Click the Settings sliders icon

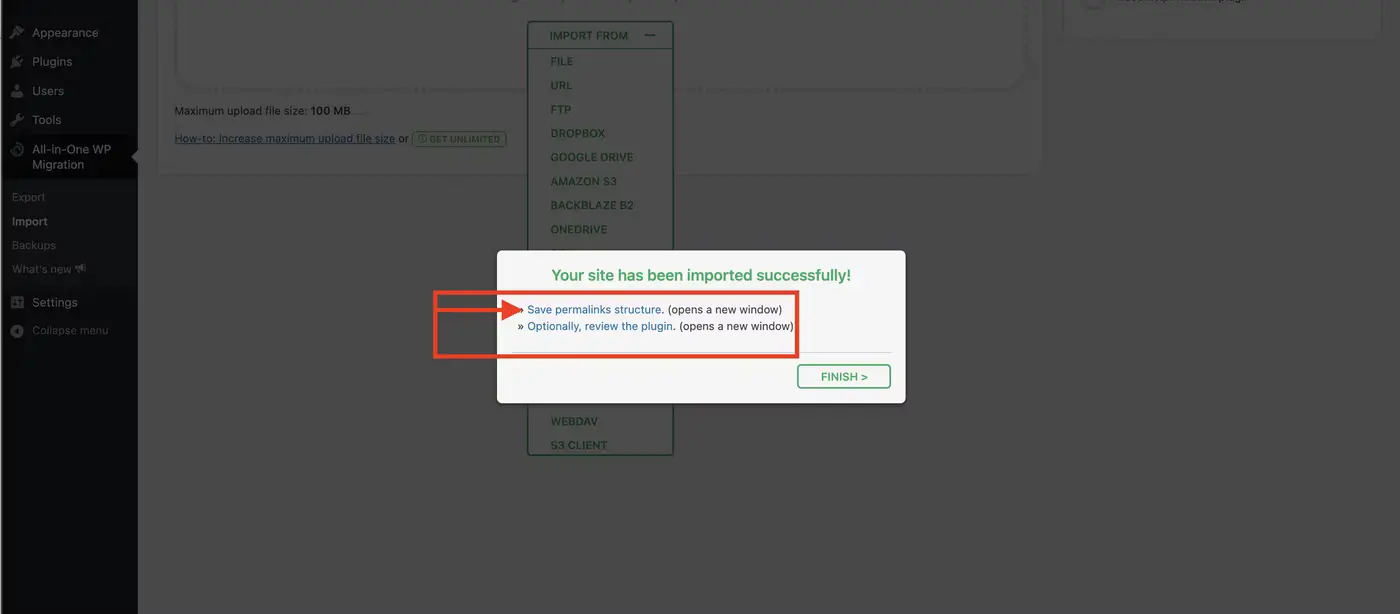coord(17,302)
